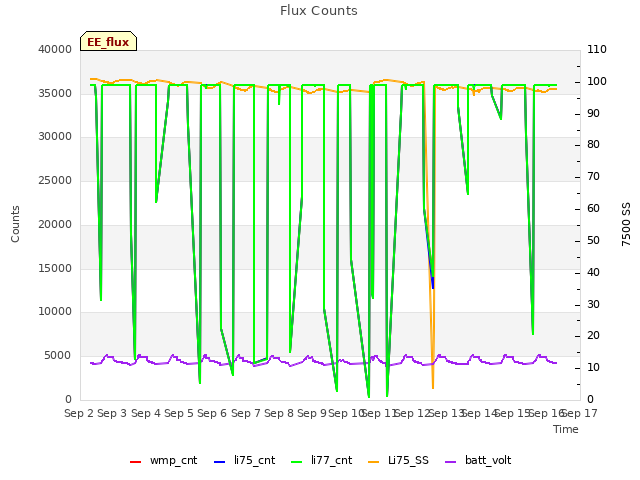Viewport: 640px width, 480px height.
Task: Click the 7500 SS right axis title
Action: 626,224
